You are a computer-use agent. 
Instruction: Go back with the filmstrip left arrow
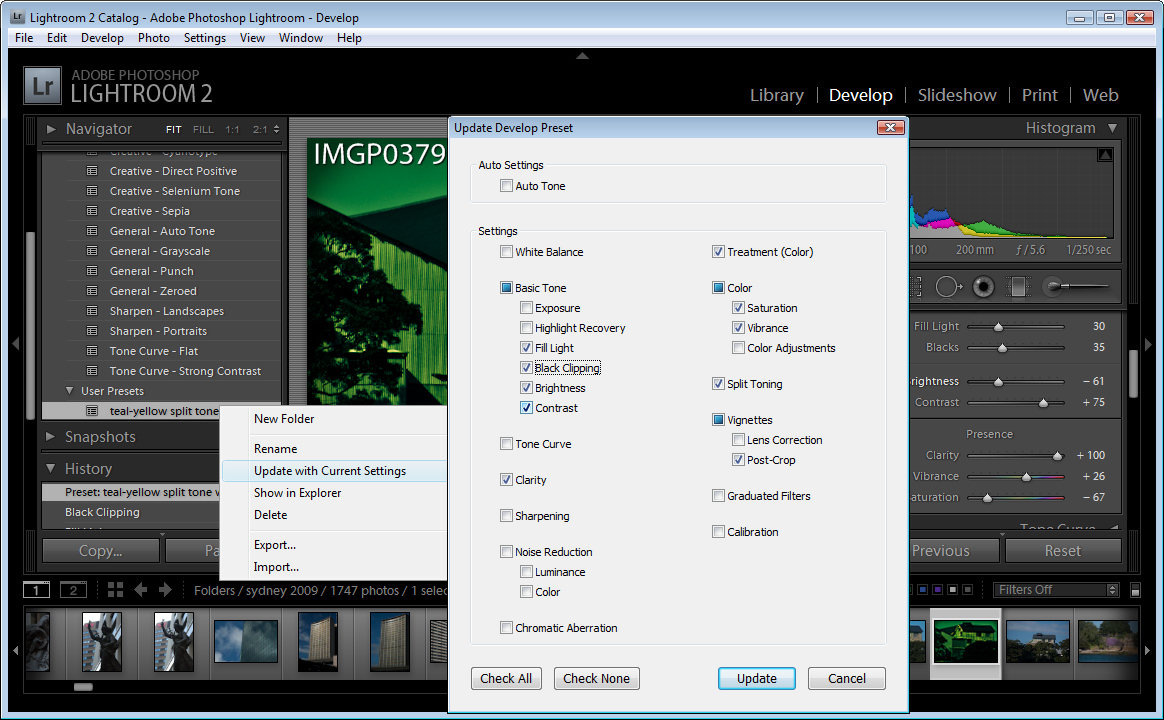[x=140, y=590]
